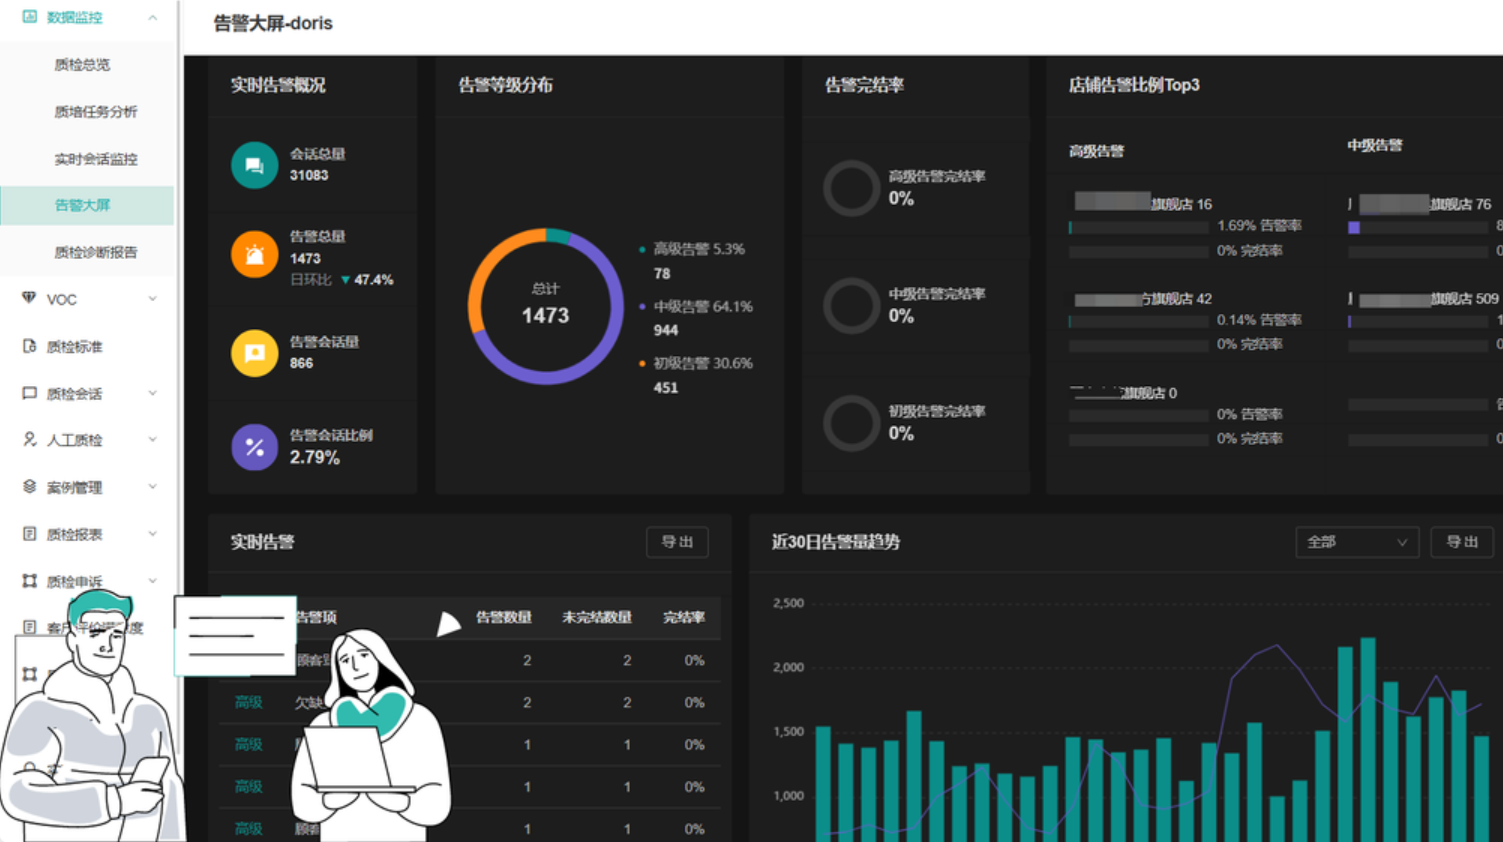Go to 质检诊断报告 page
This screenshot has width=1503, height=842.
(95, 252)
